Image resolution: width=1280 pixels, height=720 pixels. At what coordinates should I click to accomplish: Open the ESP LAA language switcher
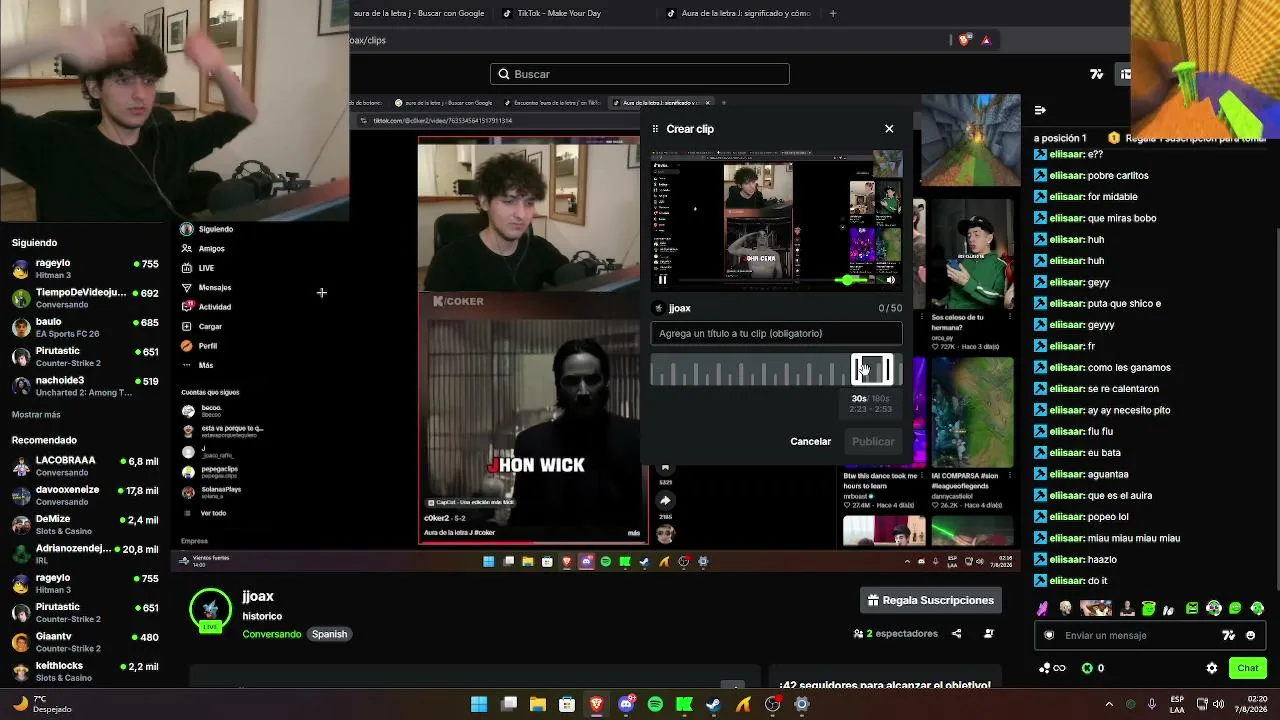click(x=1177, y=704)
